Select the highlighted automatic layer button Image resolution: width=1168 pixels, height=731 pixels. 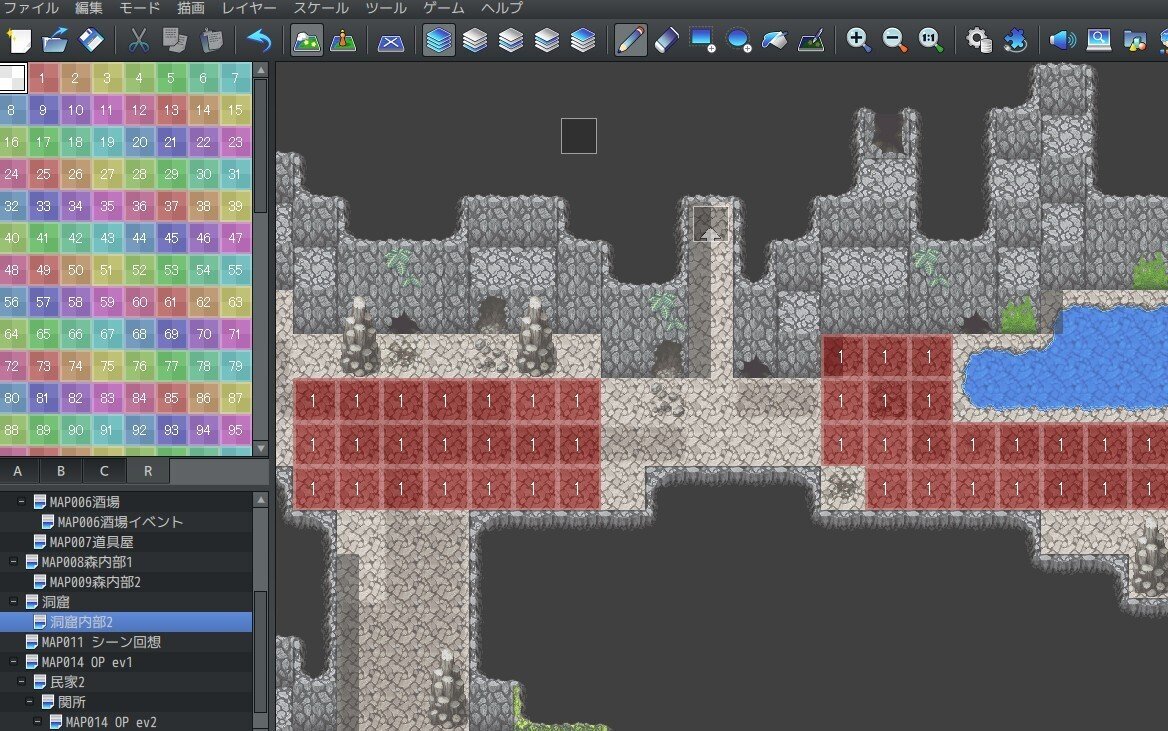(x=438, y=39)
